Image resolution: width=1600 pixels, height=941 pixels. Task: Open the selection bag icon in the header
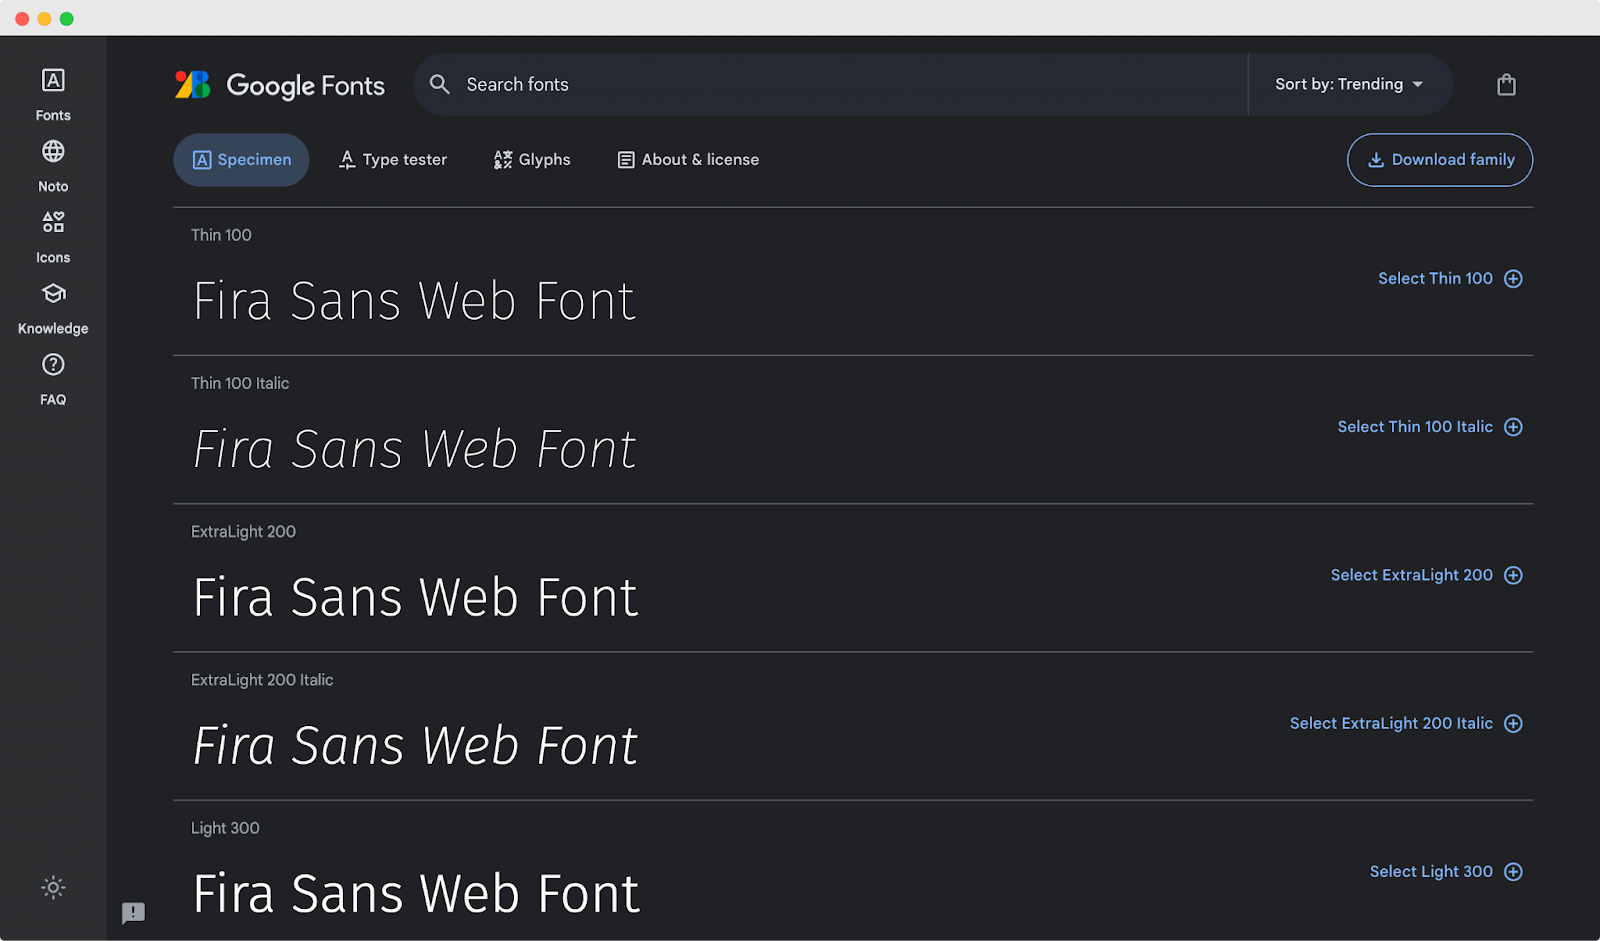coord(1505,84)
